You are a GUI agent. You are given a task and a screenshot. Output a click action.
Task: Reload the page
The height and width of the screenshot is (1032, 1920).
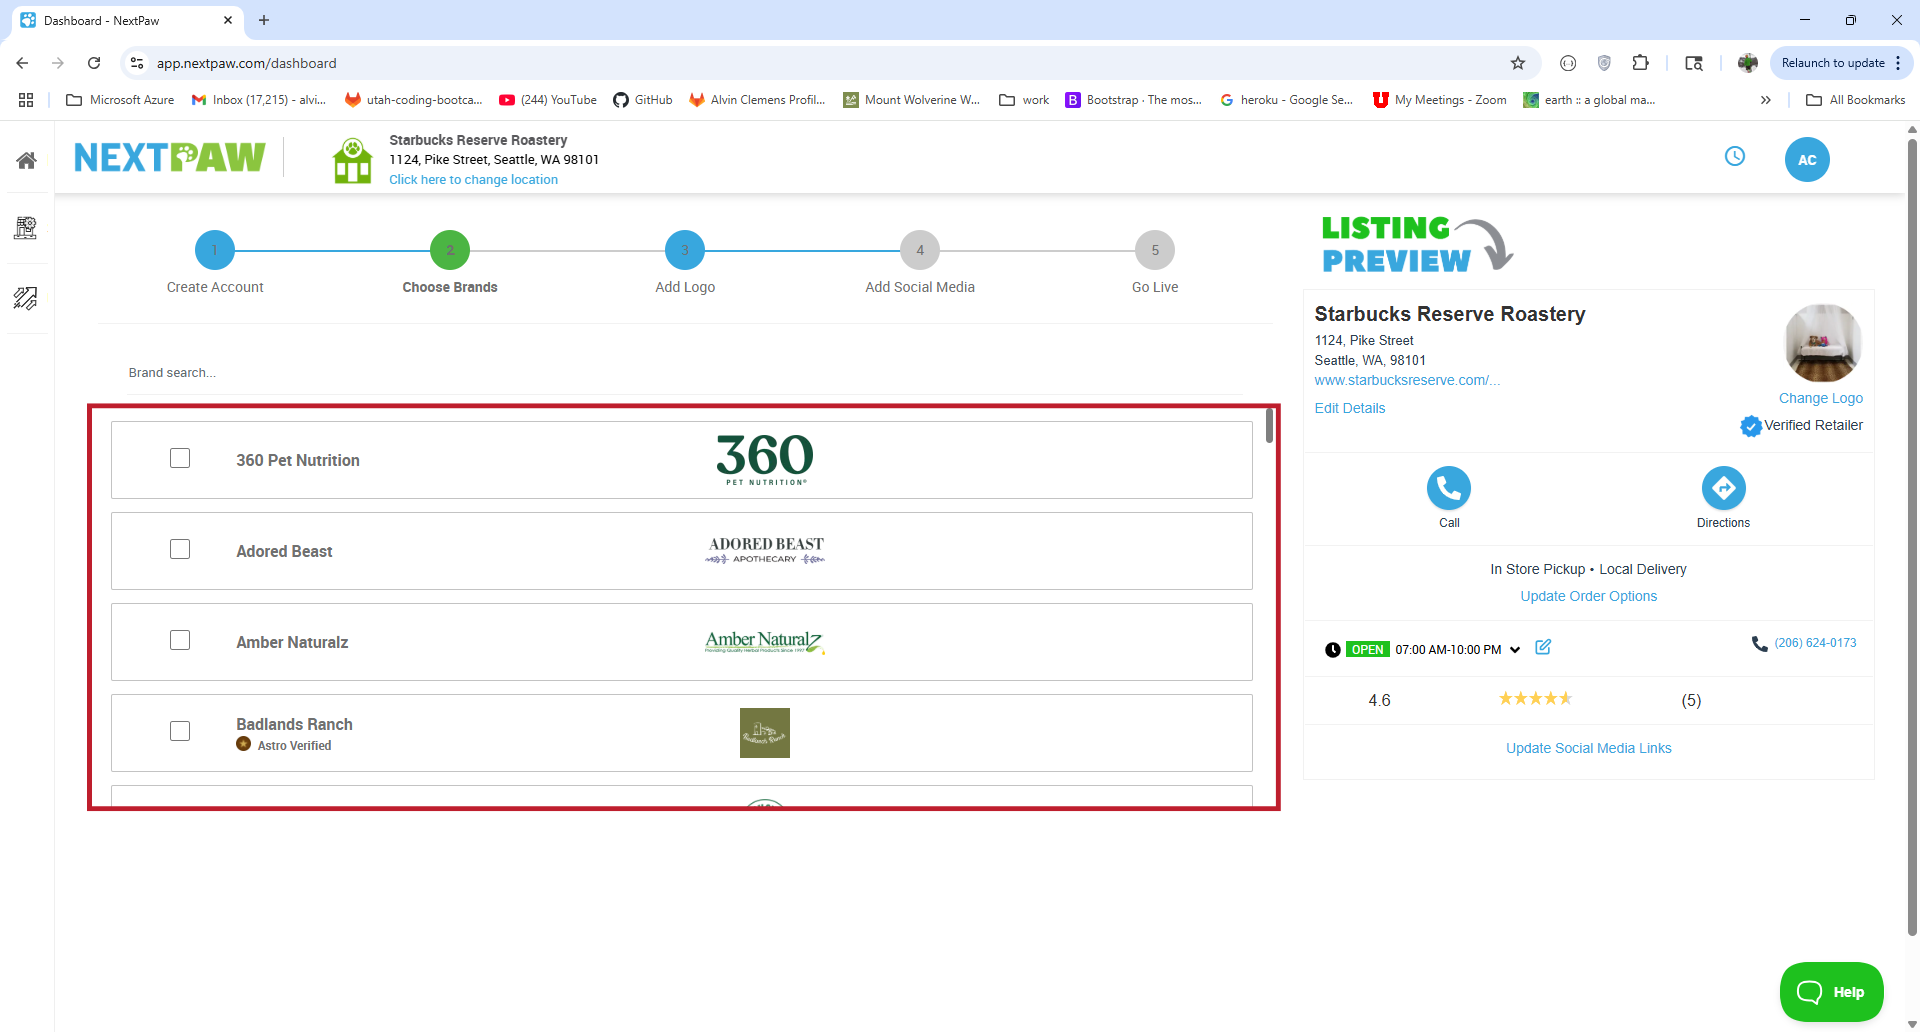(94, 63)
